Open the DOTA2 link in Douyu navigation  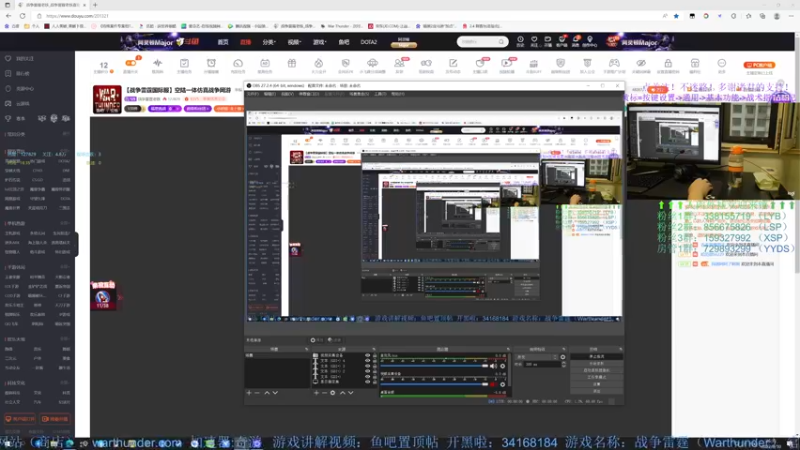click(x=368, y=42)
